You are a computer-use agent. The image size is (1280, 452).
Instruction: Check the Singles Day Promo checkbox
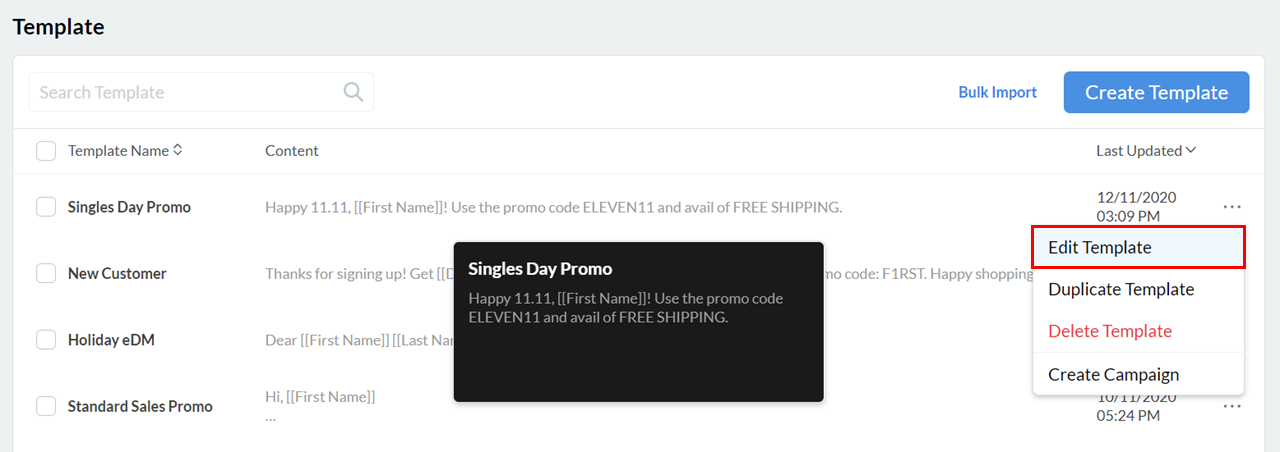pyautogui.click(x=46, y=207)
